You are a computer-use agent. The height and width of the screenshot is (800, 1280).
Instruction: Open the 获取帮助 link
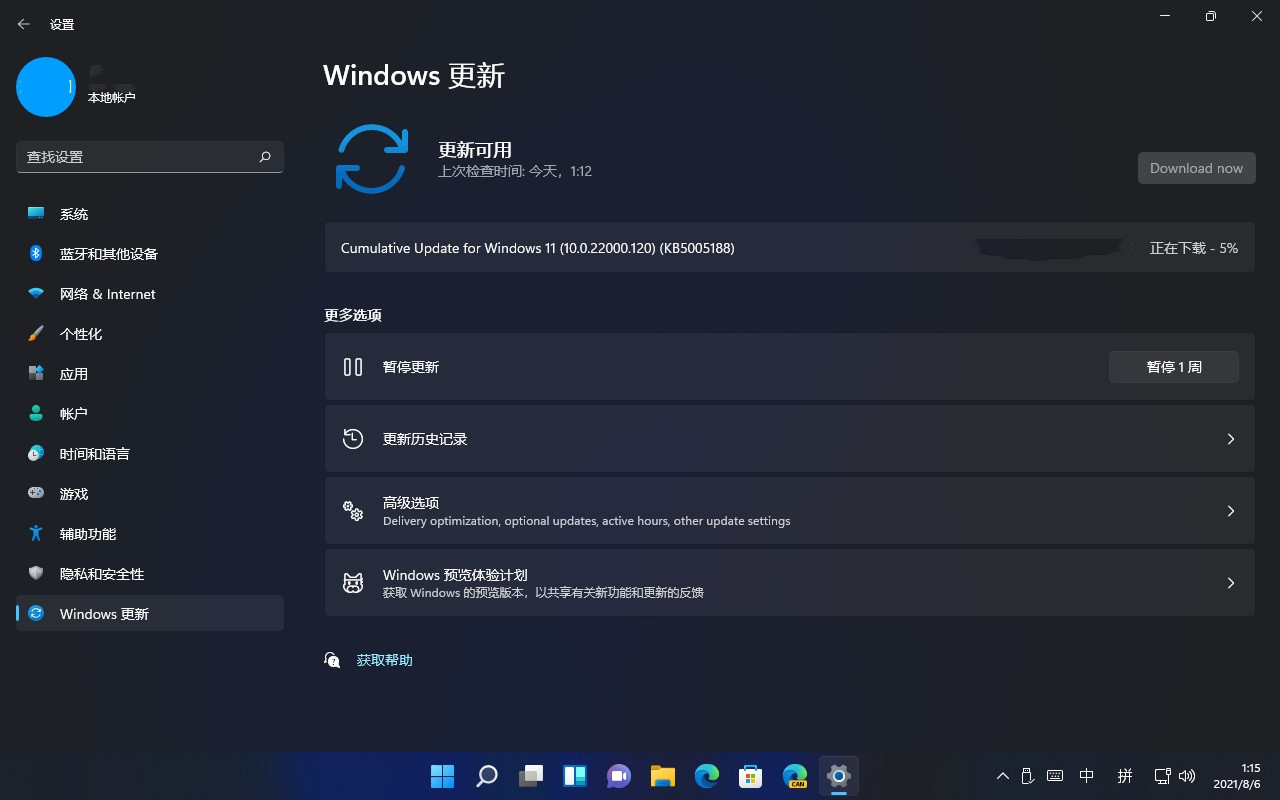click(x=384, y=660)
